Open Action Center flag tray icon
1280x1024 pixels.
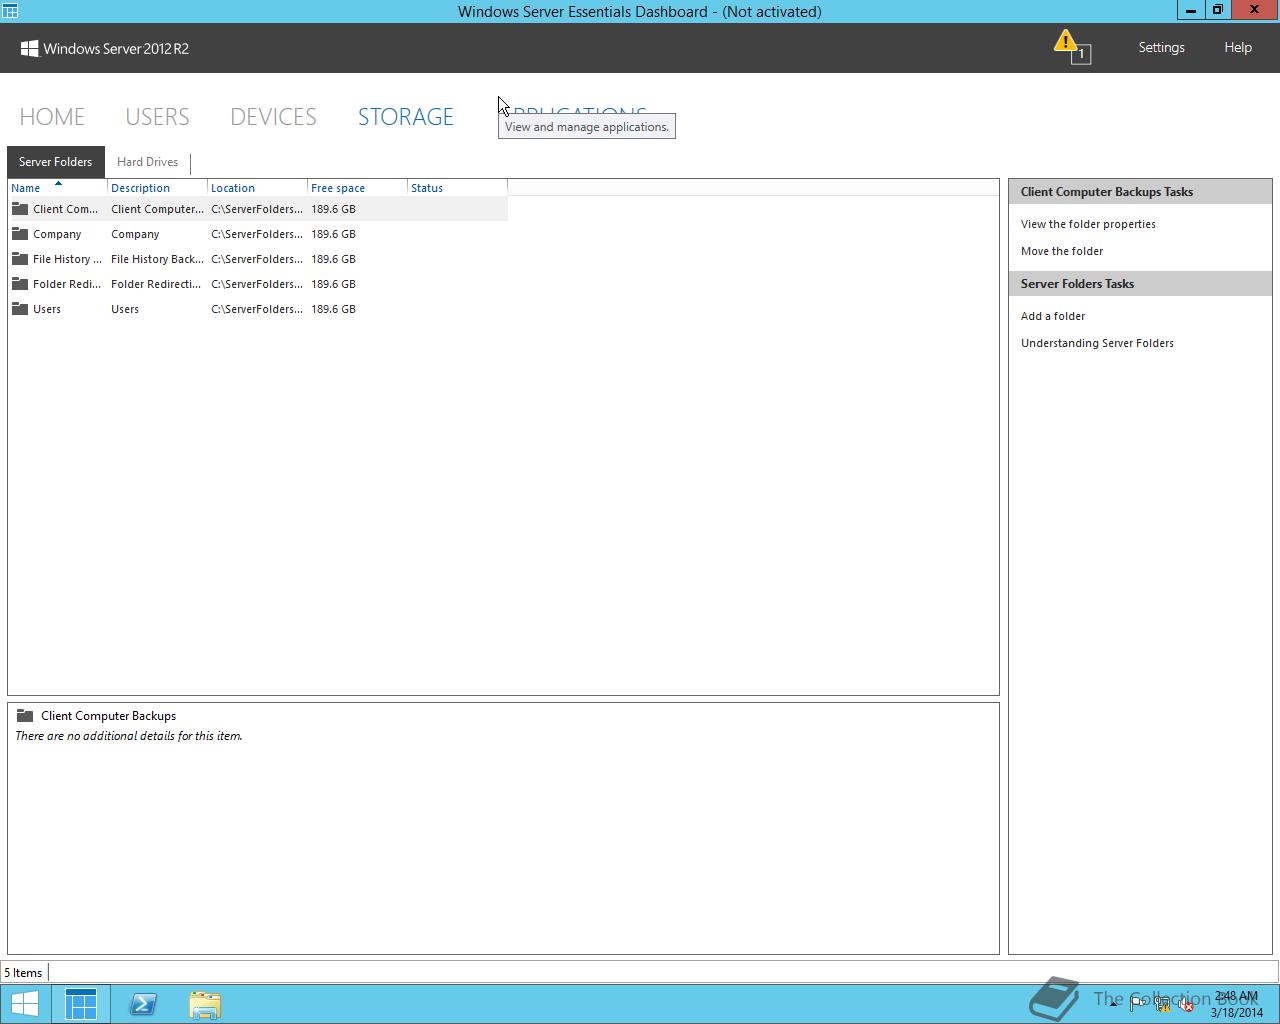tap(1138, 1005)
